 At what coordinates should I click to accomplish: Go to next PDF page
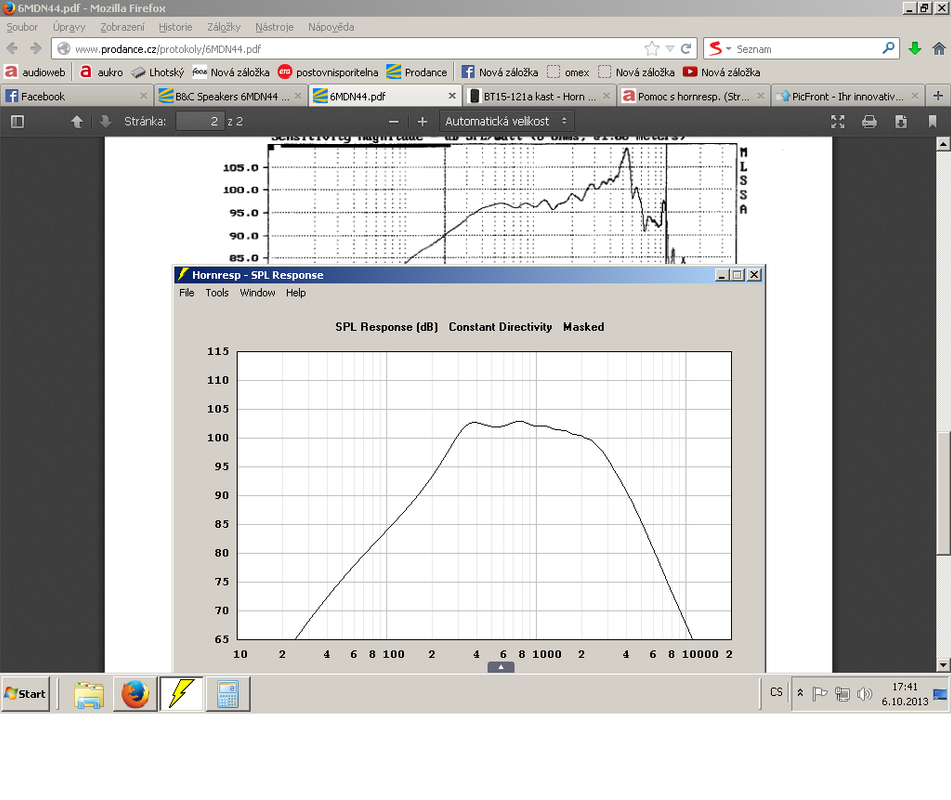point(106,121)
